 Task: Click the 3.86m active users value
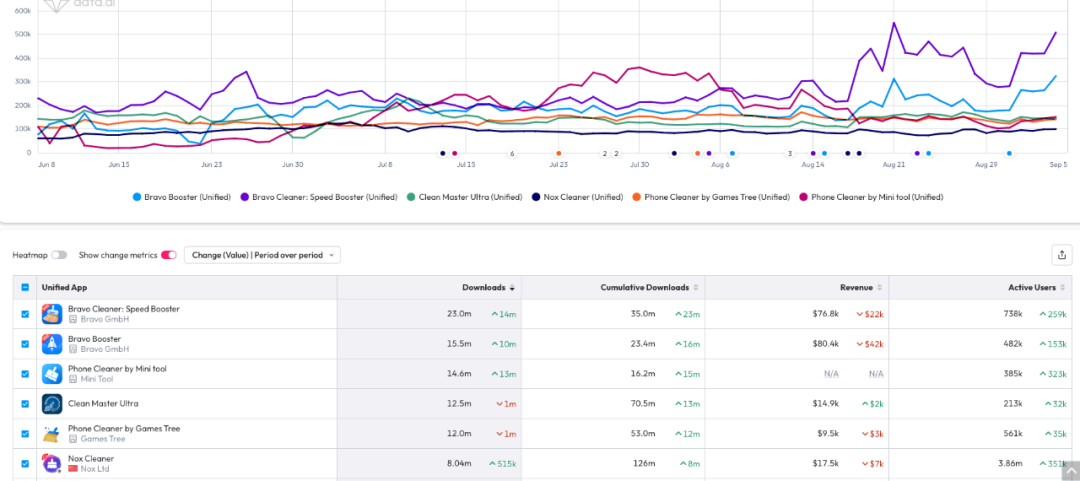(1009, 464)
